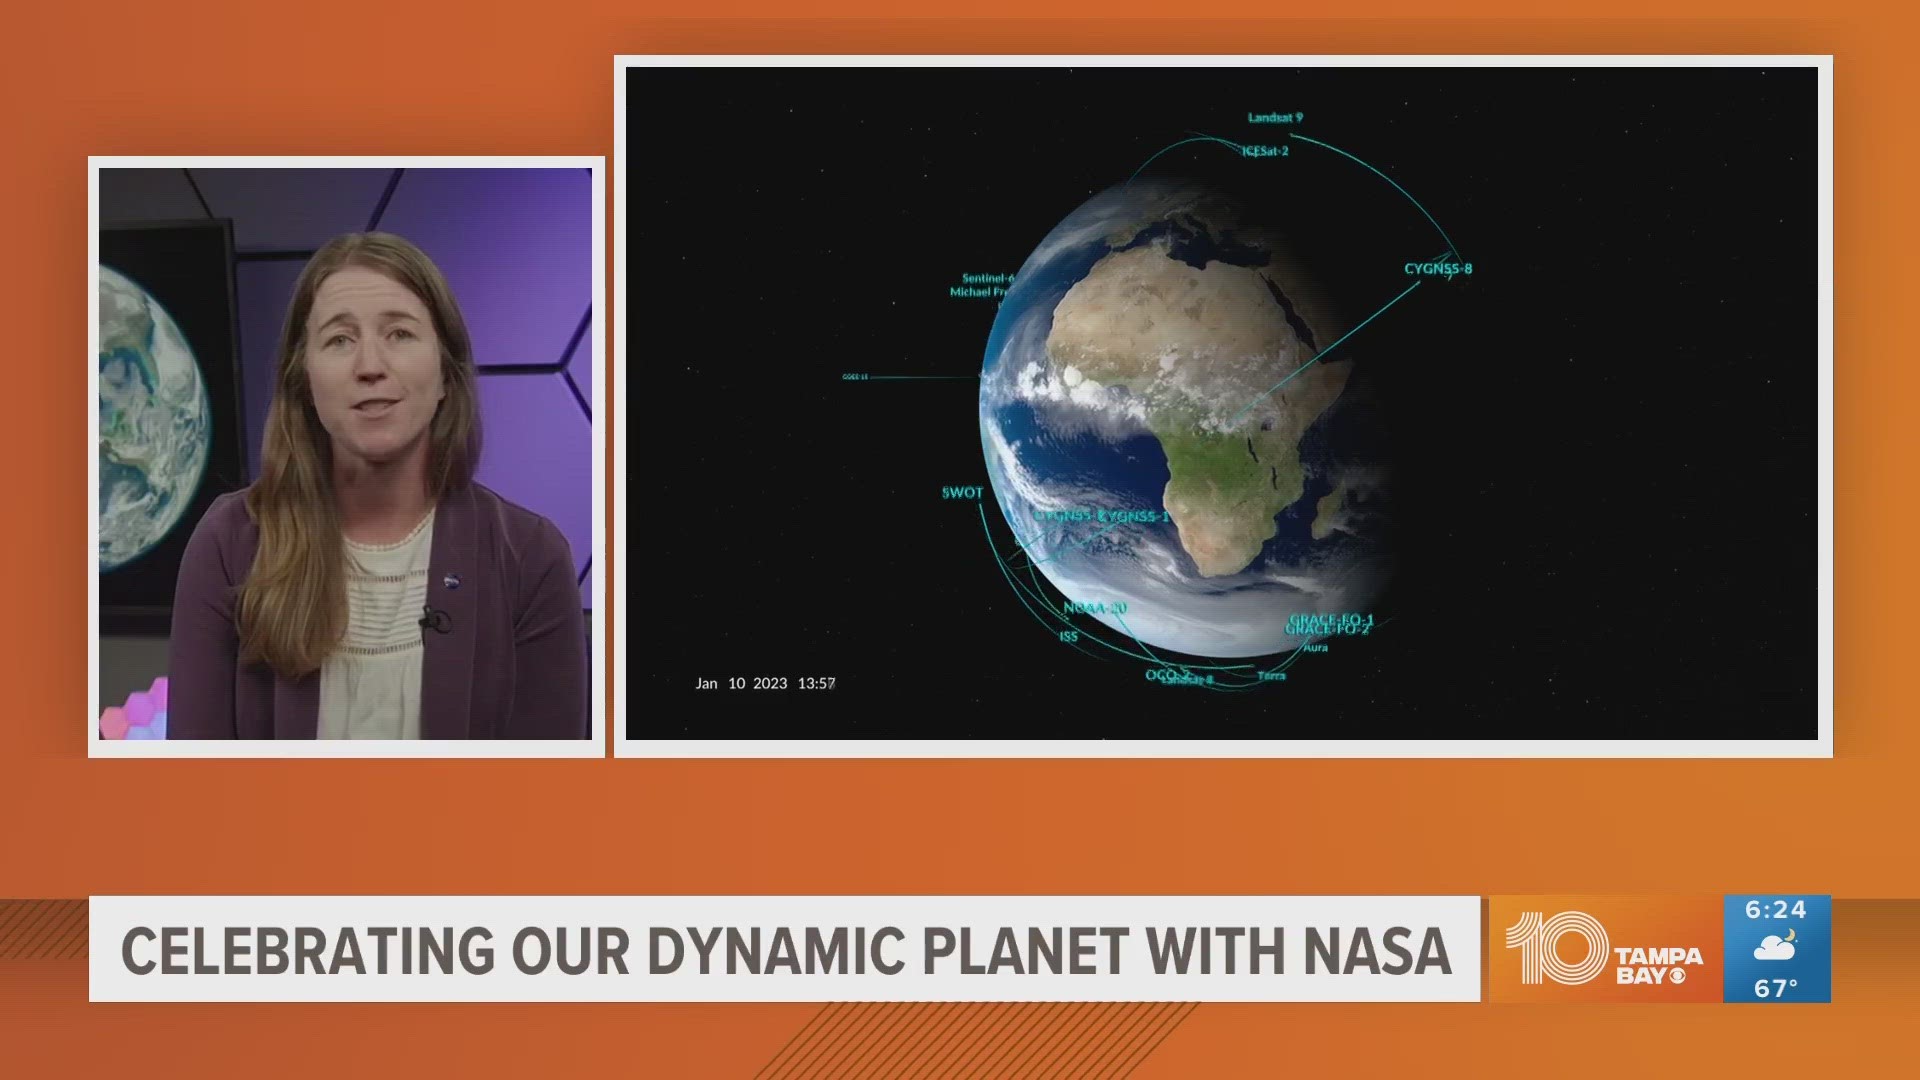
Task: Select the speaker's interview video panel
Action: coord(346,456)
